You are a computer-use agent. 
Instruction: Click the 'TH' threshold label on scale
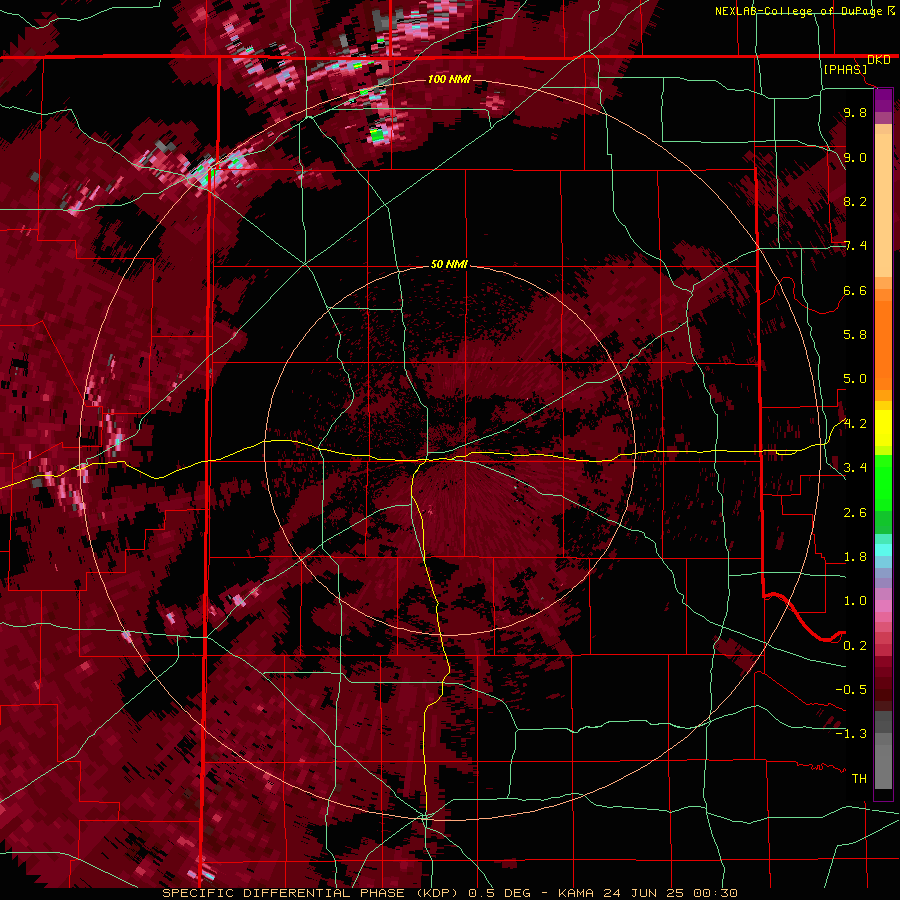pos(859,779)
